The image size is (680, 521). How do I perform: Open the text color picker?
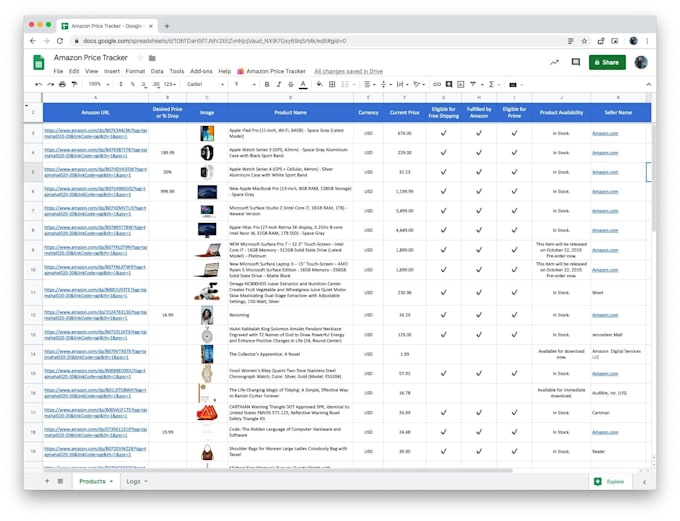(x=303, y=84)
